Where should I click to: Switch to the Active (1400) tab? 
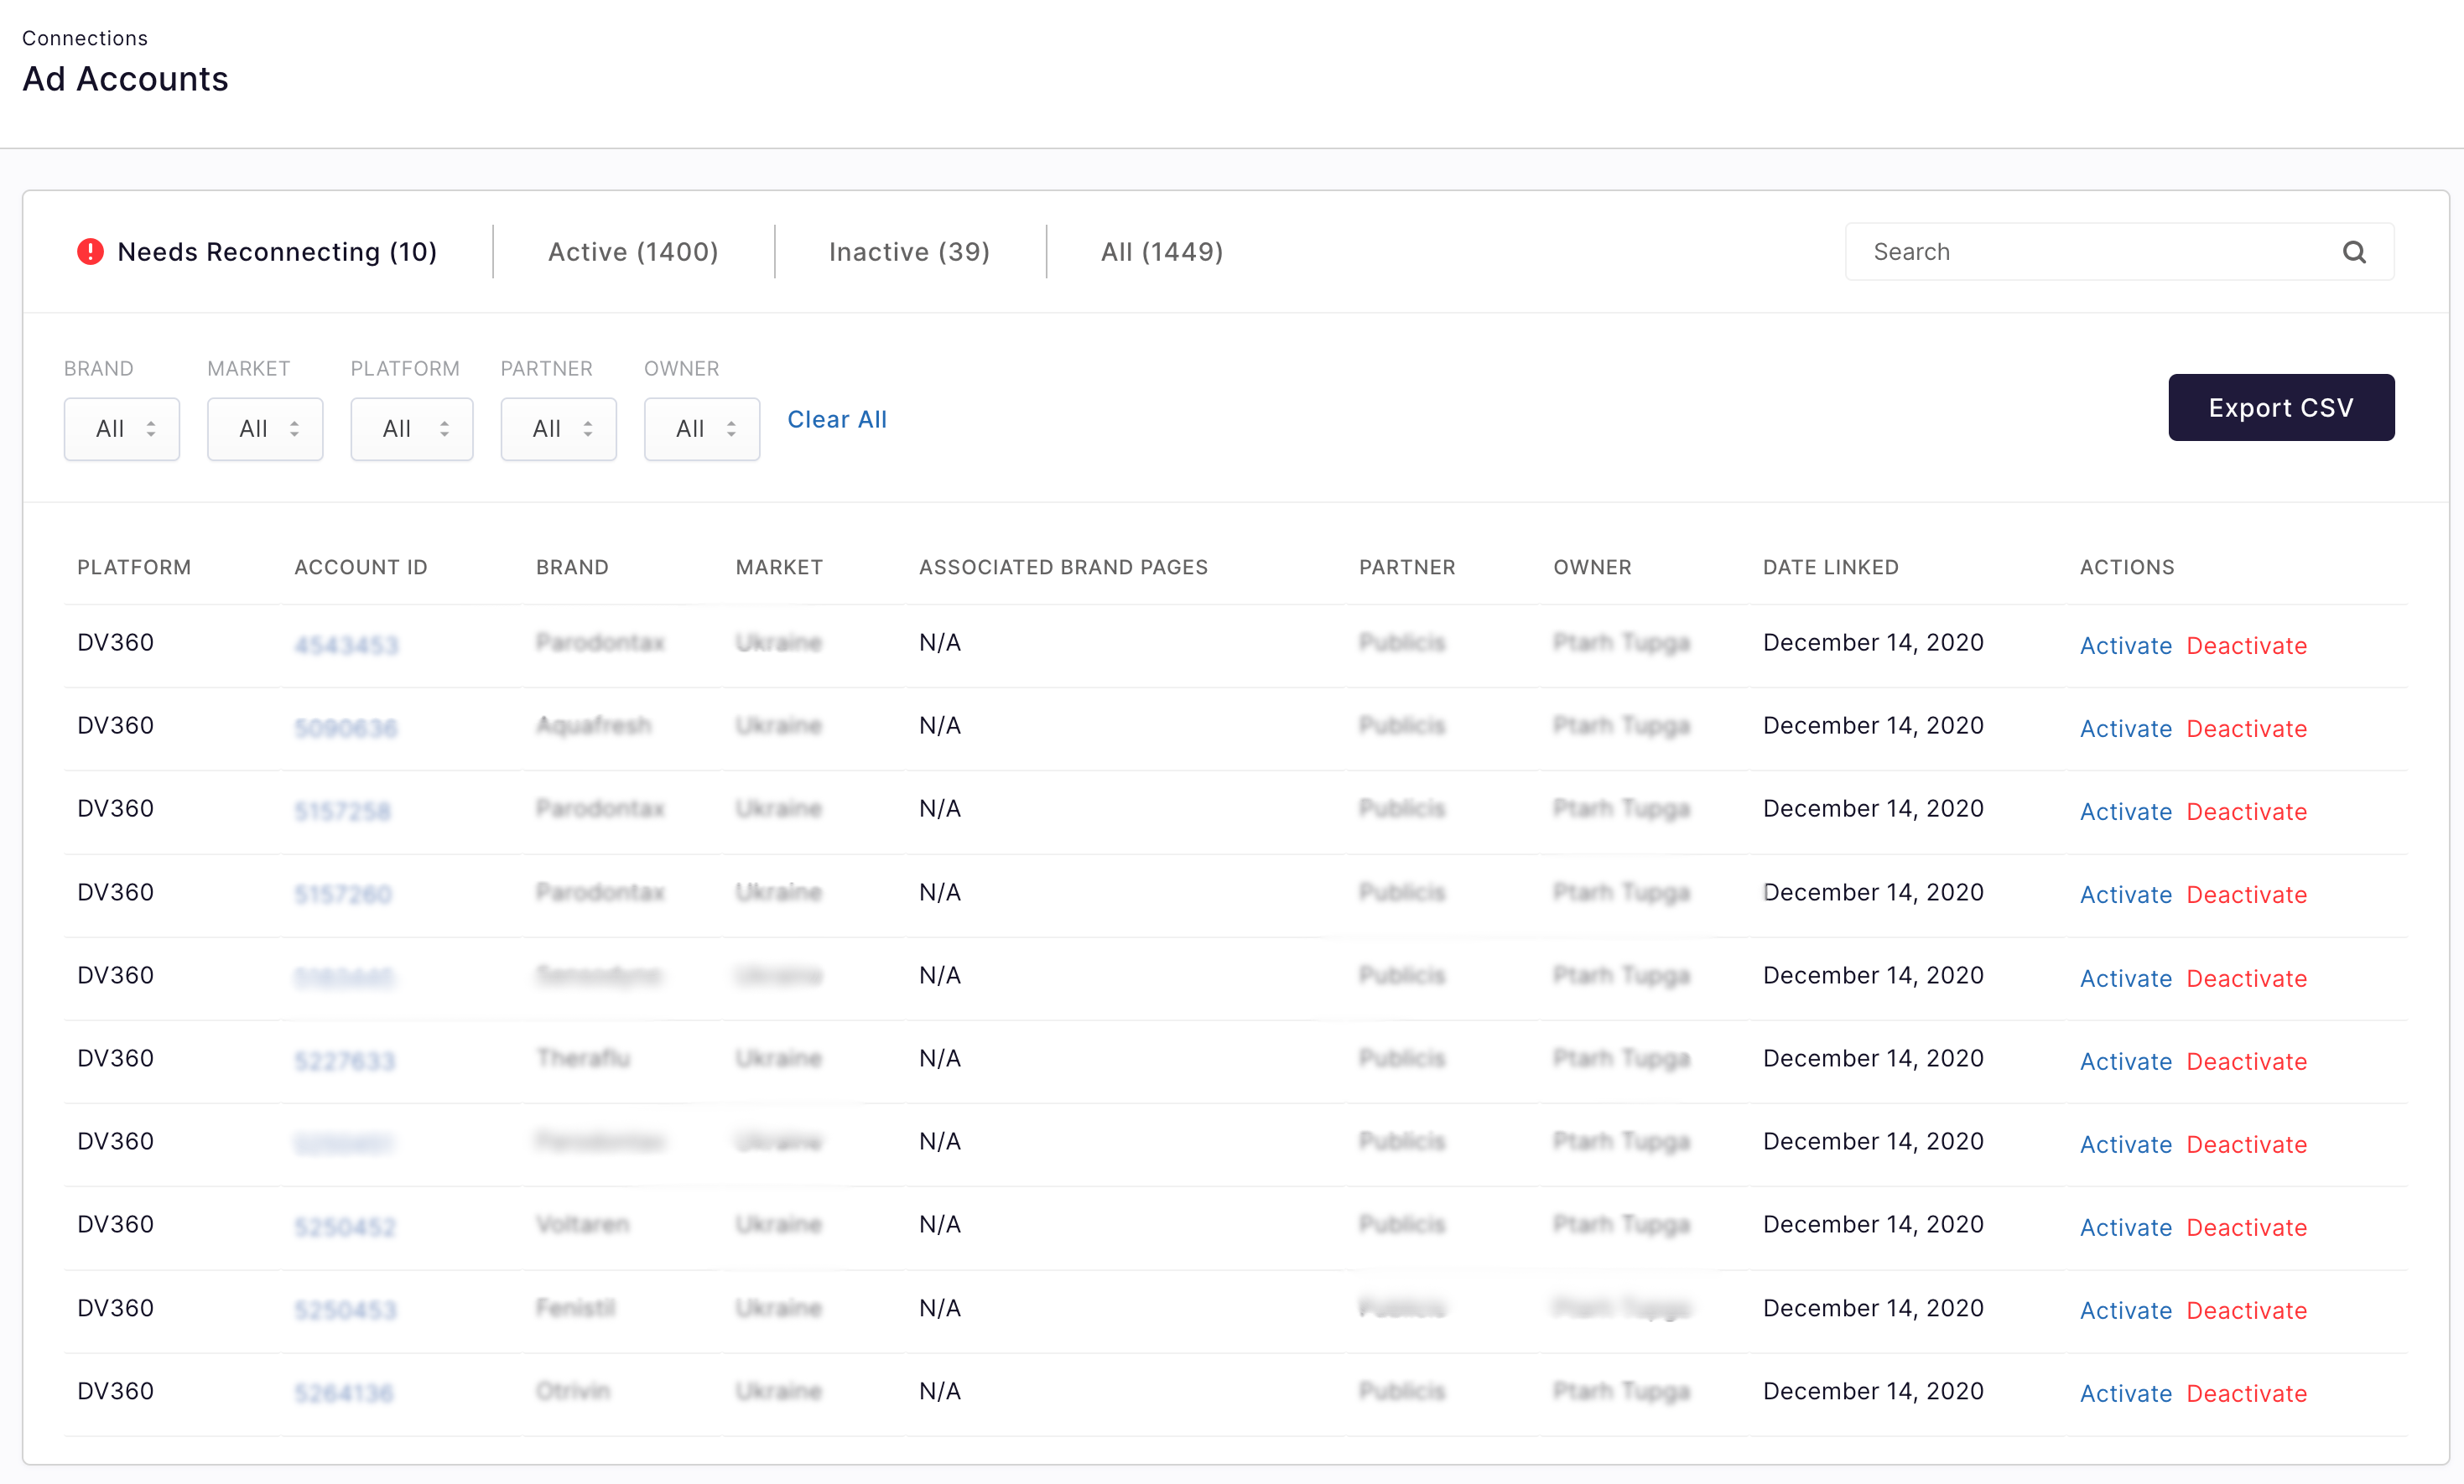[633, 252]
